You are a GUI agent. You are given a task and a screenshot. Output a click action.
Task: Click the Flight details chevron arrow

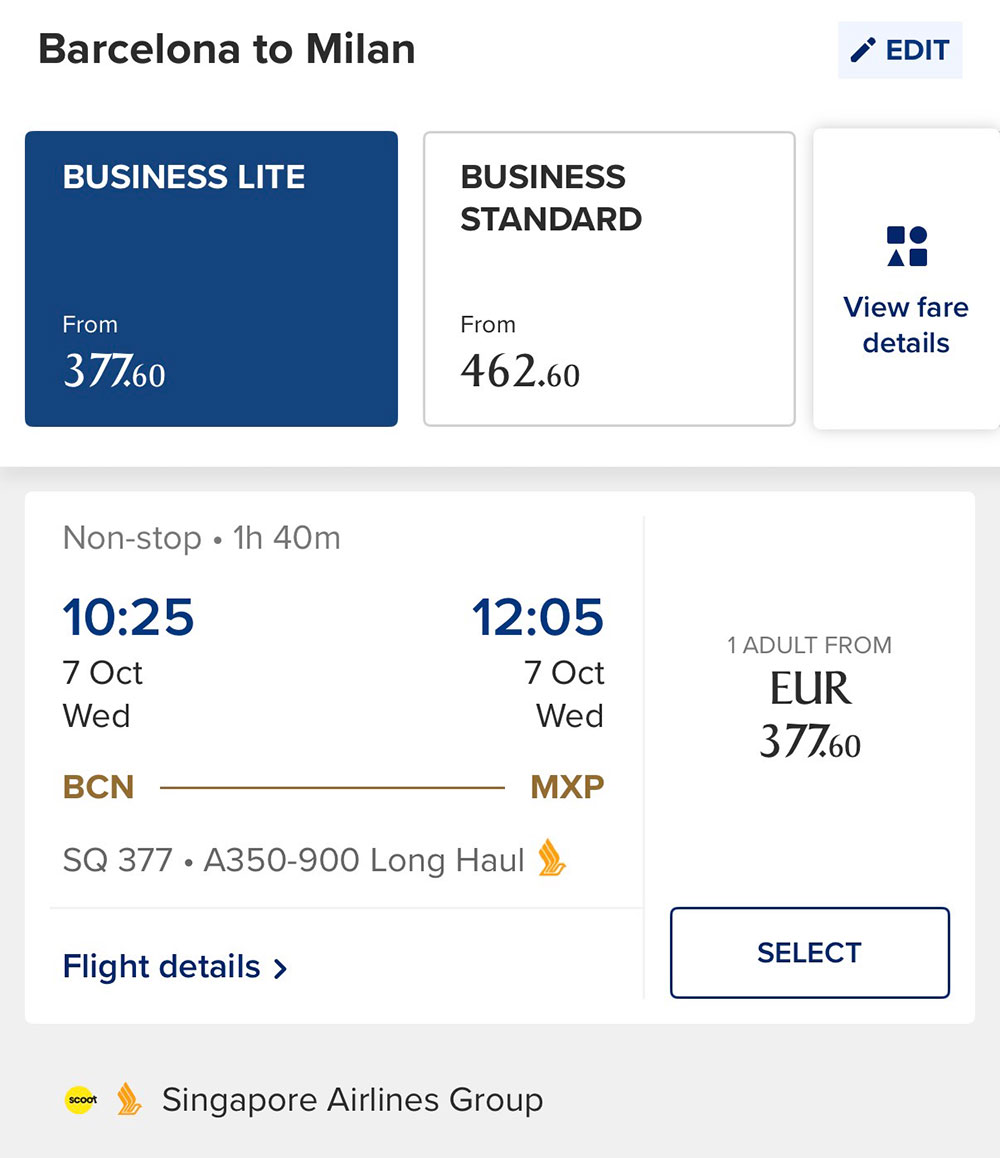tap(281, 968)
